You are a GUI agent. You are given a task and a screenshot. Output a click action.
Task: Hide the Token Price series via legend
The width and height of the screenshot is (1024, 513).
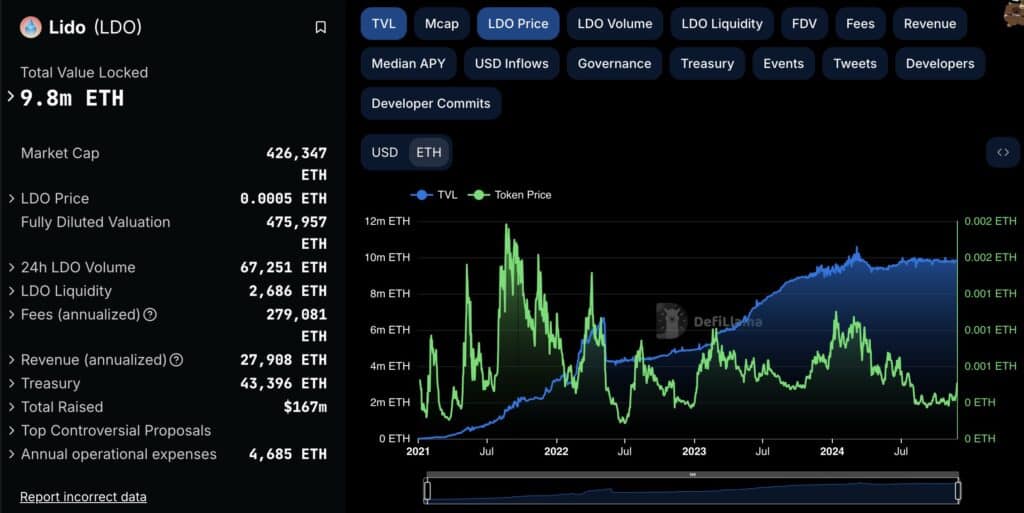pos(510,194)
